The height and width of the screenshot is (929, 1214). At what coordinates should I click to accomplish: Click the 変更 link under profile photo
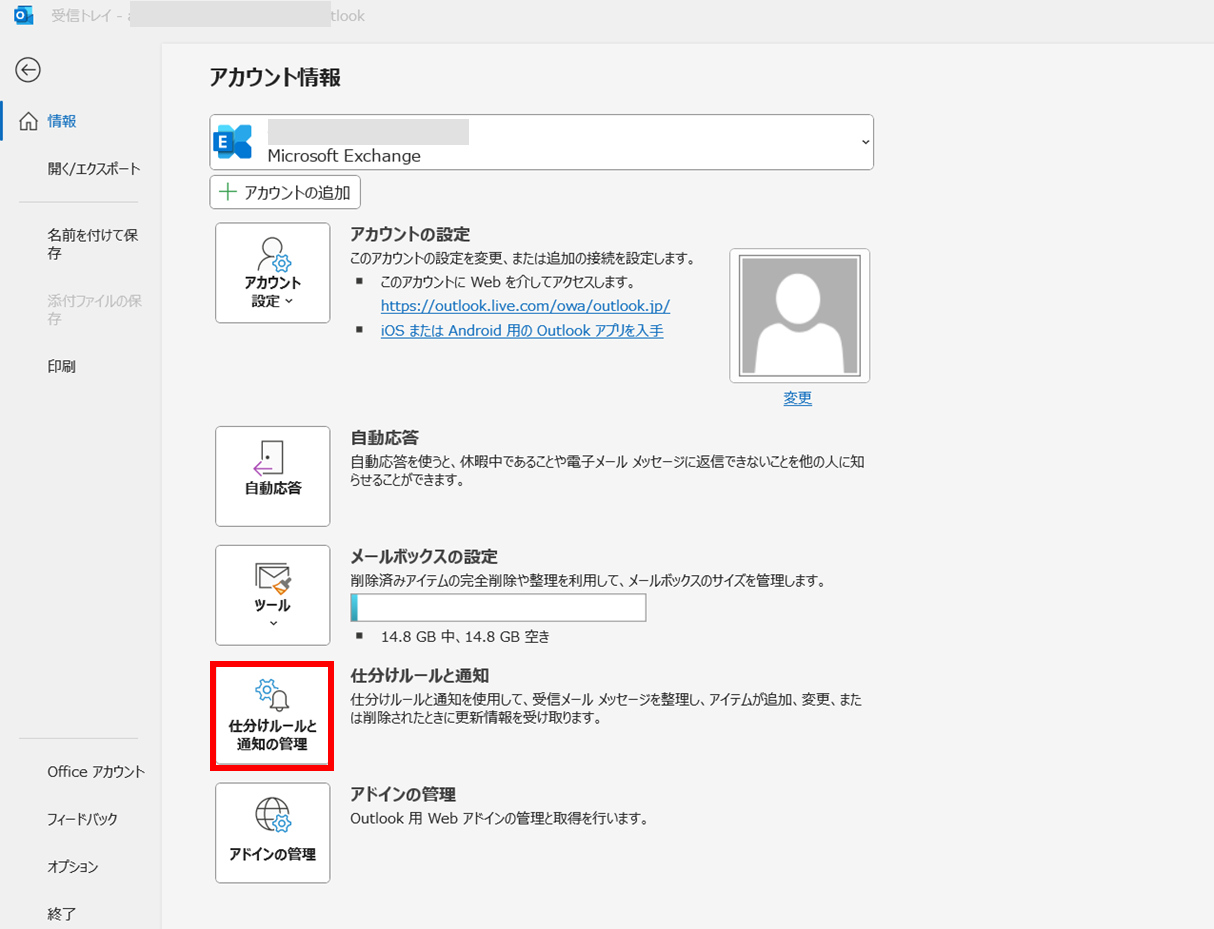click(798, 398)
